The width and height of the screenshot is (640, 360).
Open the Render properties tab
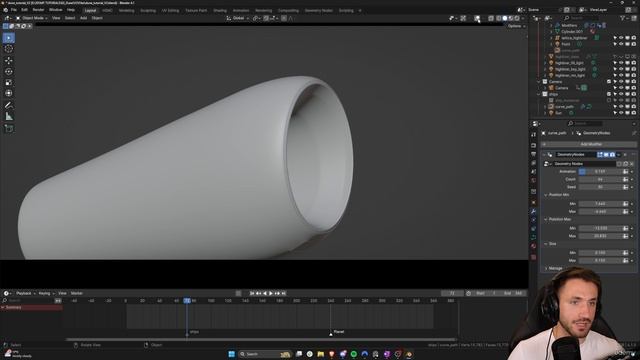pos(533,145)
